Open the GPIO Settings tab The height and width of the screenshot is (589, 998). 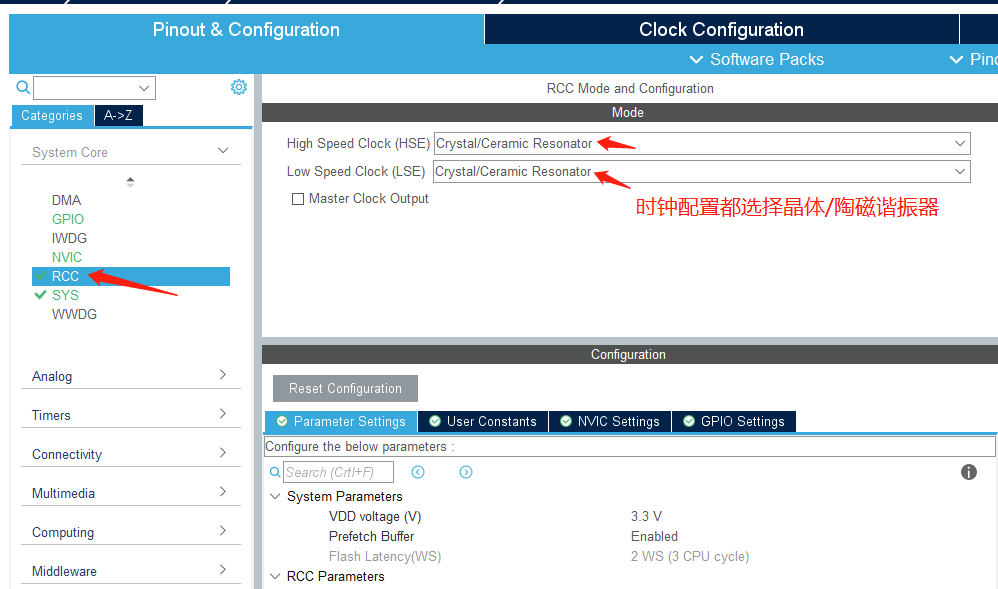[734, 422]
